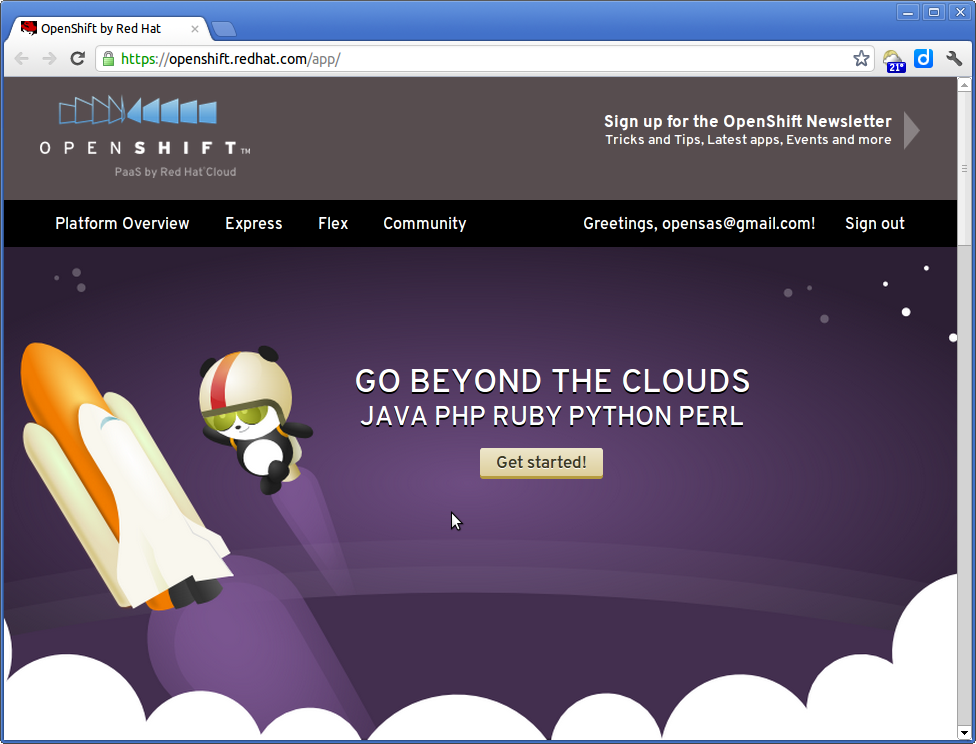This screenshot has width=976, height=744.
Task: Select the OpenShift by Red Hat tab
Action: pyautogui.click(x=109, y=29)
